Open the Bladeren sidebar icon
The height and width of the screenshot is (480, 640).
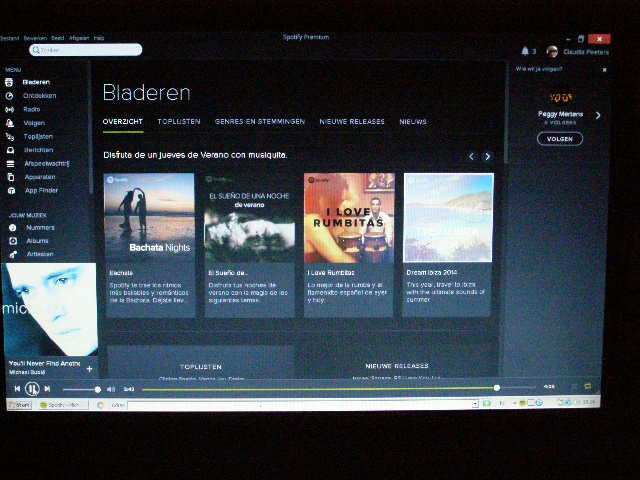9,82
